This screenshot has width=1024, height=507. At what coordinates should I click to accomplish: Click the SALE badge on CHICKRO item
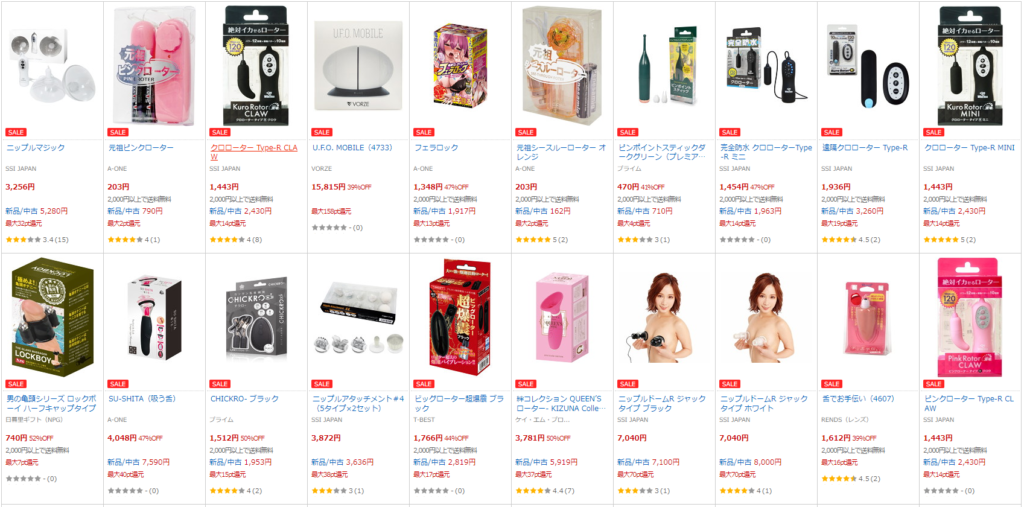[x=220, y=384]
